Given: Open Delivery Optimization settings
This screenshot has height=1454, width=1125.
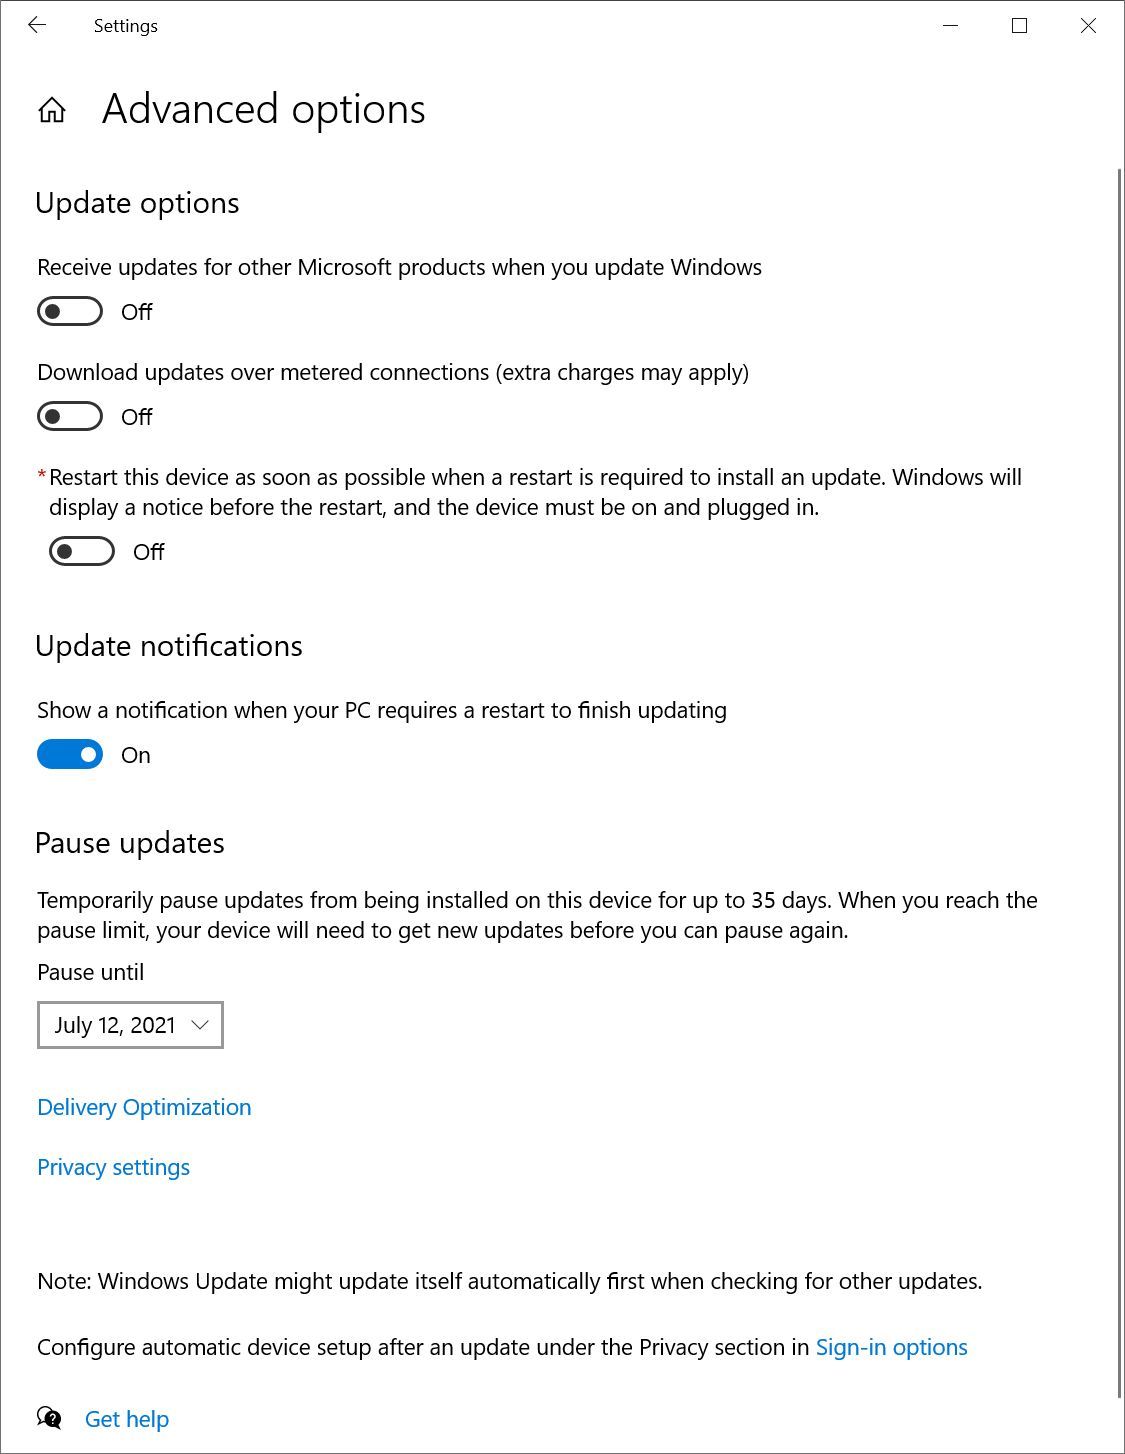Looking at the screenshot, I should [143, 1107].
